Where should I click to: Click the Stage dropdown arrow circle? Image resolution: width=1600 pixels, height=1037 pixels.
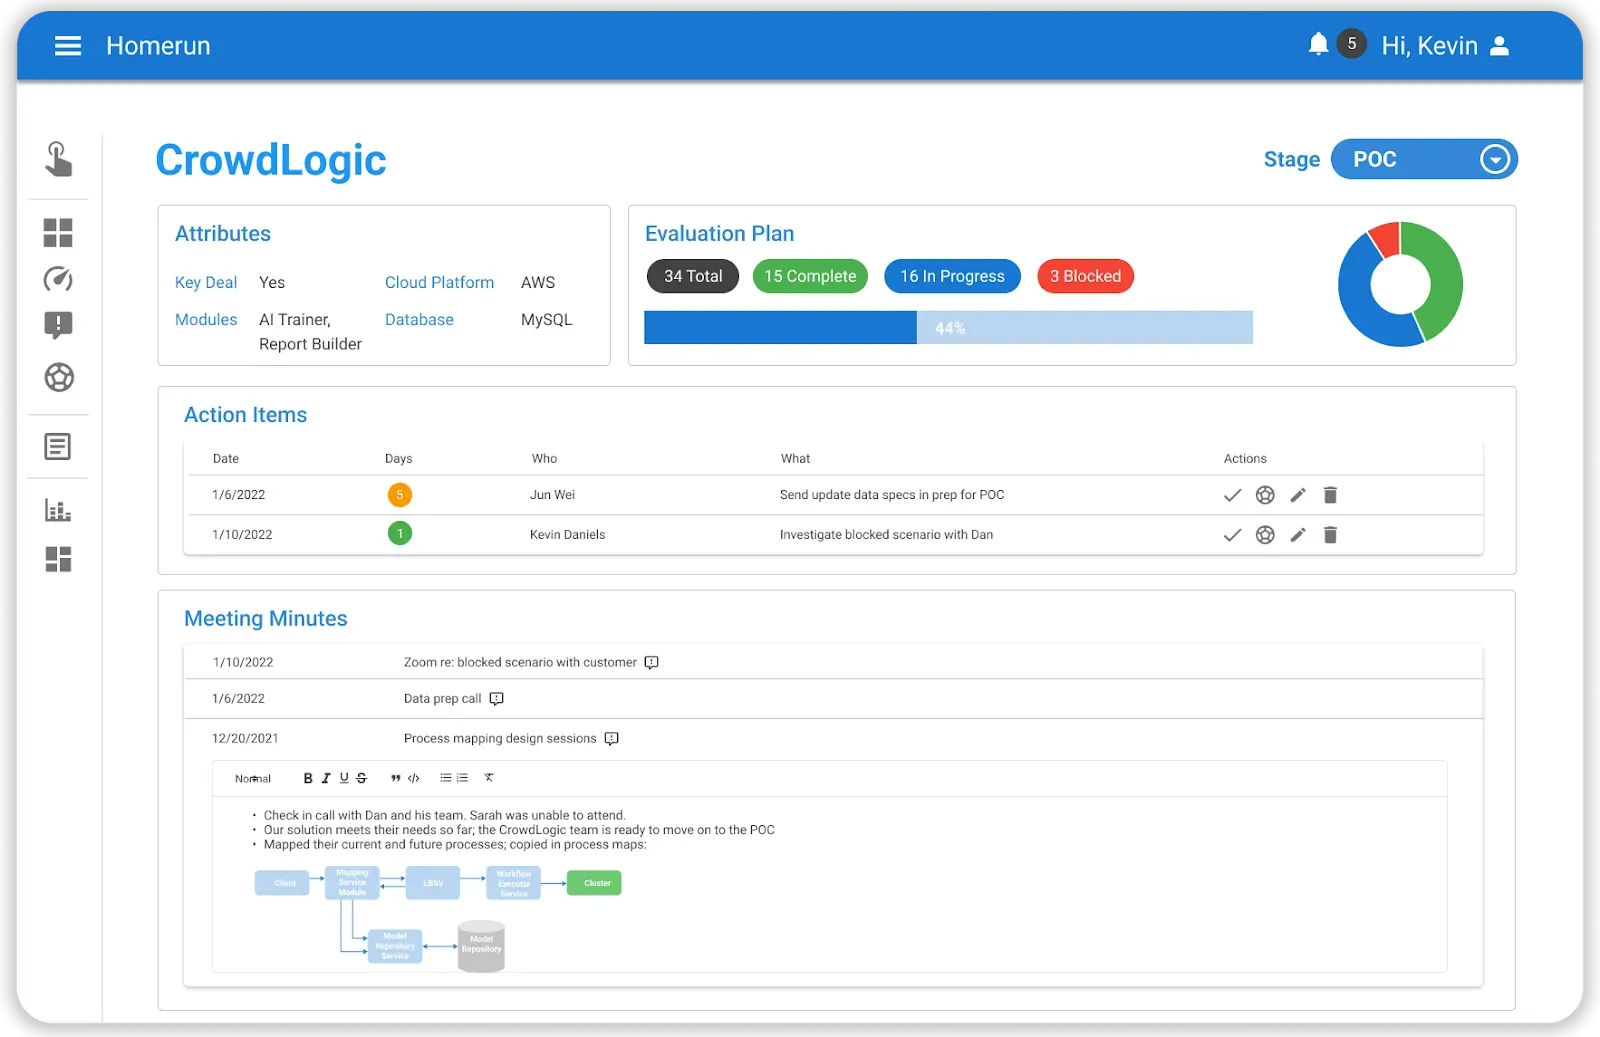point(1494,159)
